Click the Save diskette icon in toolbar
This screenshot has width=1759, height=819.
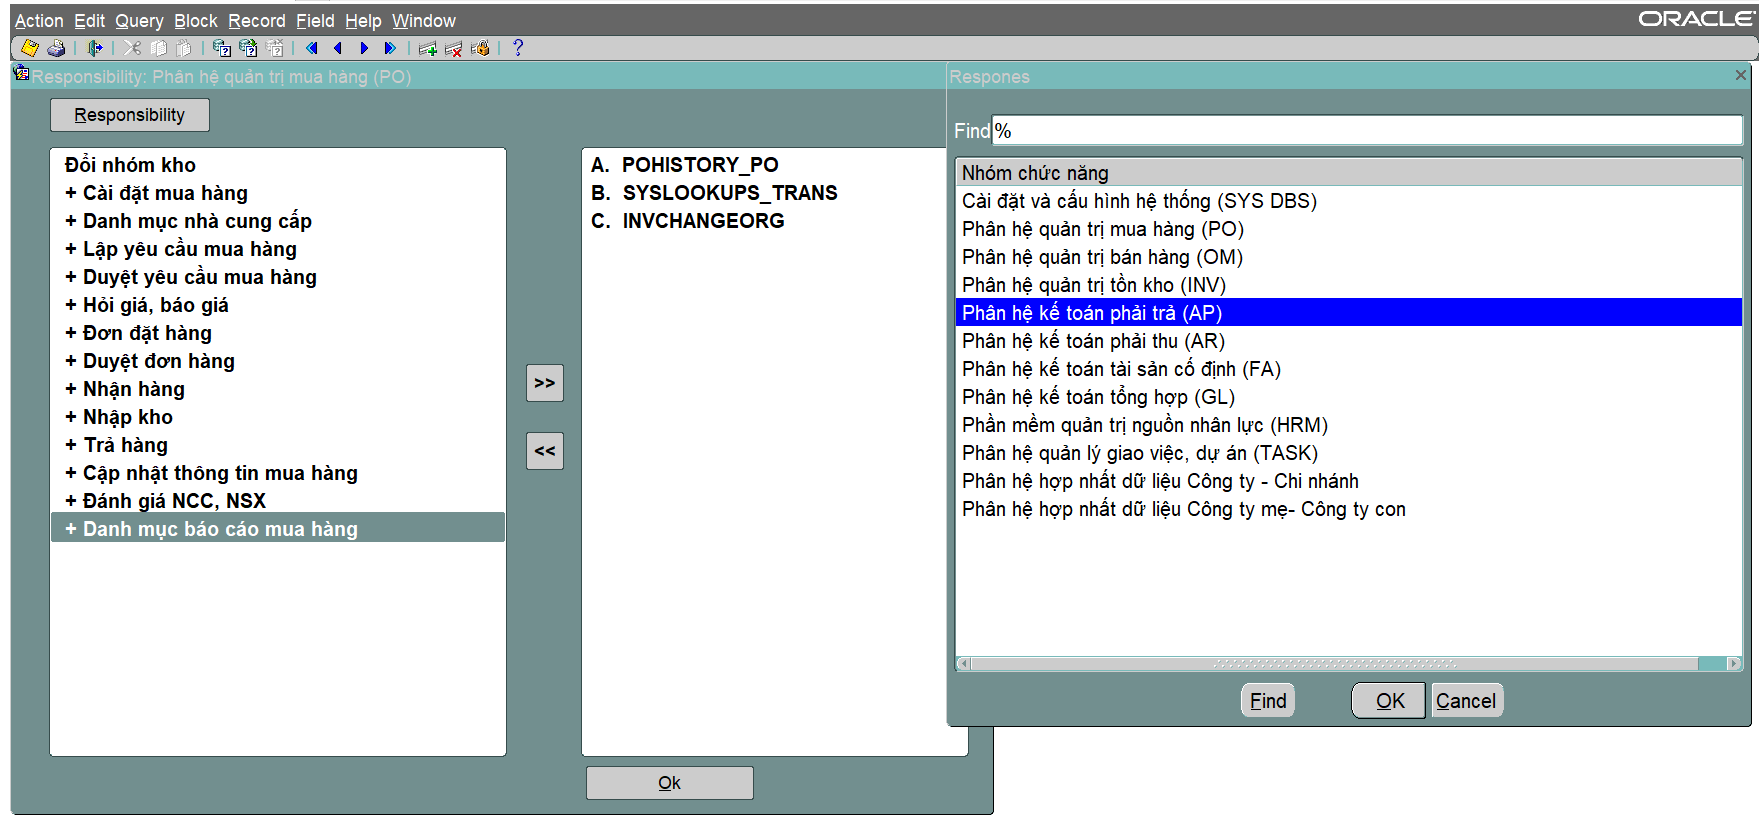point(30,48)
